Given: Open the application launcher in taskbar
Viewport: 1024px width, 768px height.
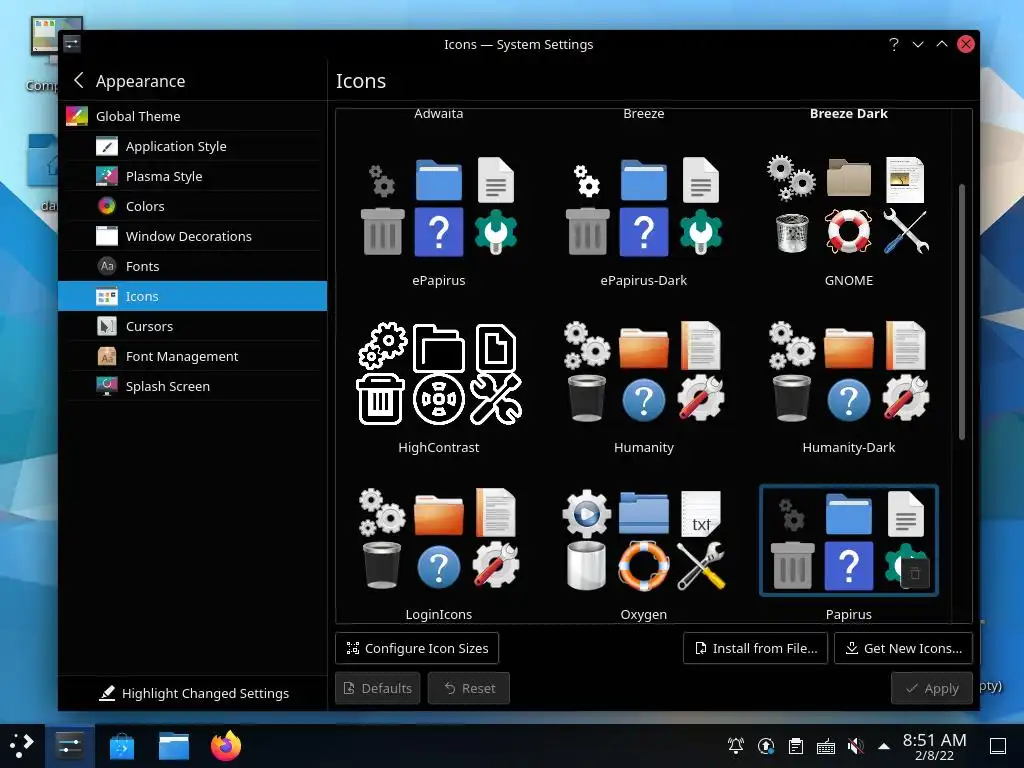Looking at the screenshot, I should [x=22, y=746].
